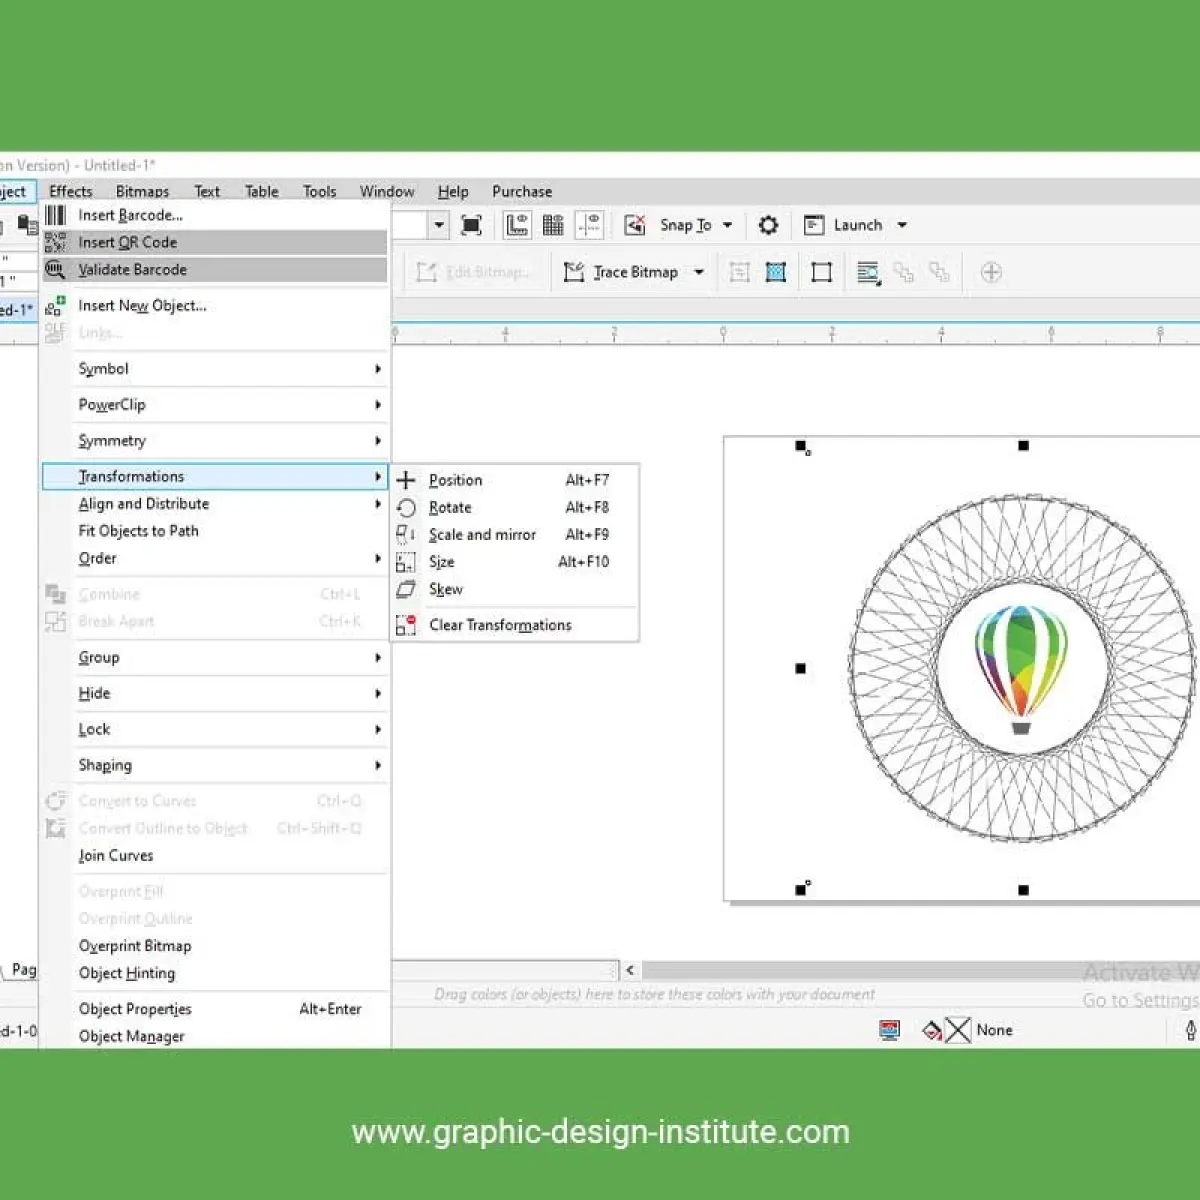Click the no-fill X swatch
1200x1200 pixels.
click(x=958, y=1030)
